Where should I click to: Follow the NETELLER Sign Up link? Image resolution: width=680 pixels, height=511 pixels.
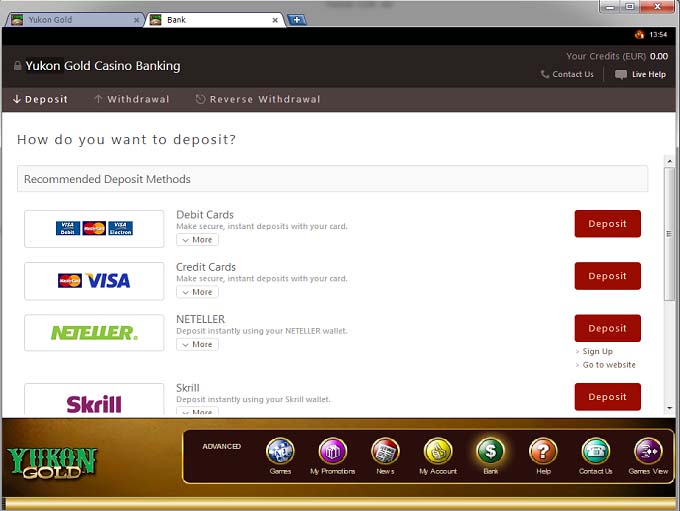click(x=597, y=352)
